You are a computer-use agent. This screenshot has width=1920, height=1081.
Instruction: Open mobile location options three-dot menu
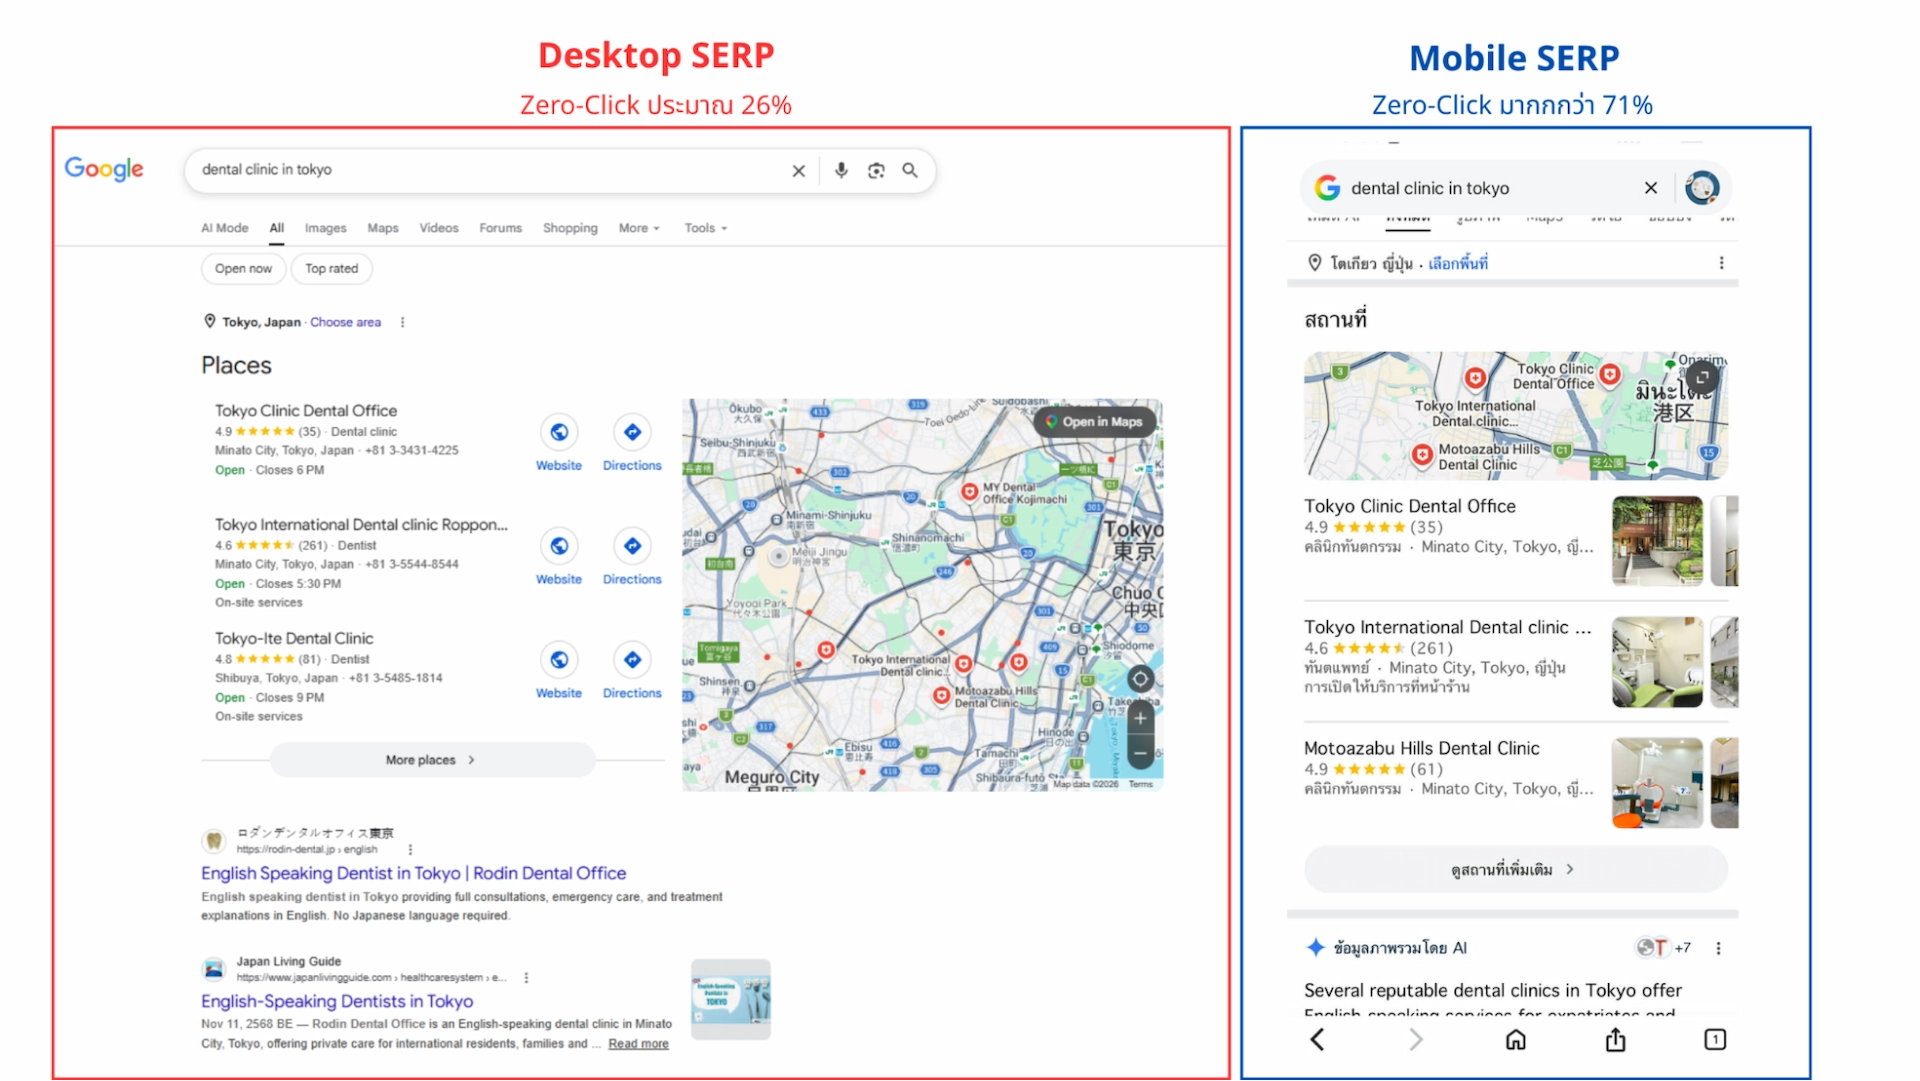coord(1721,263)
